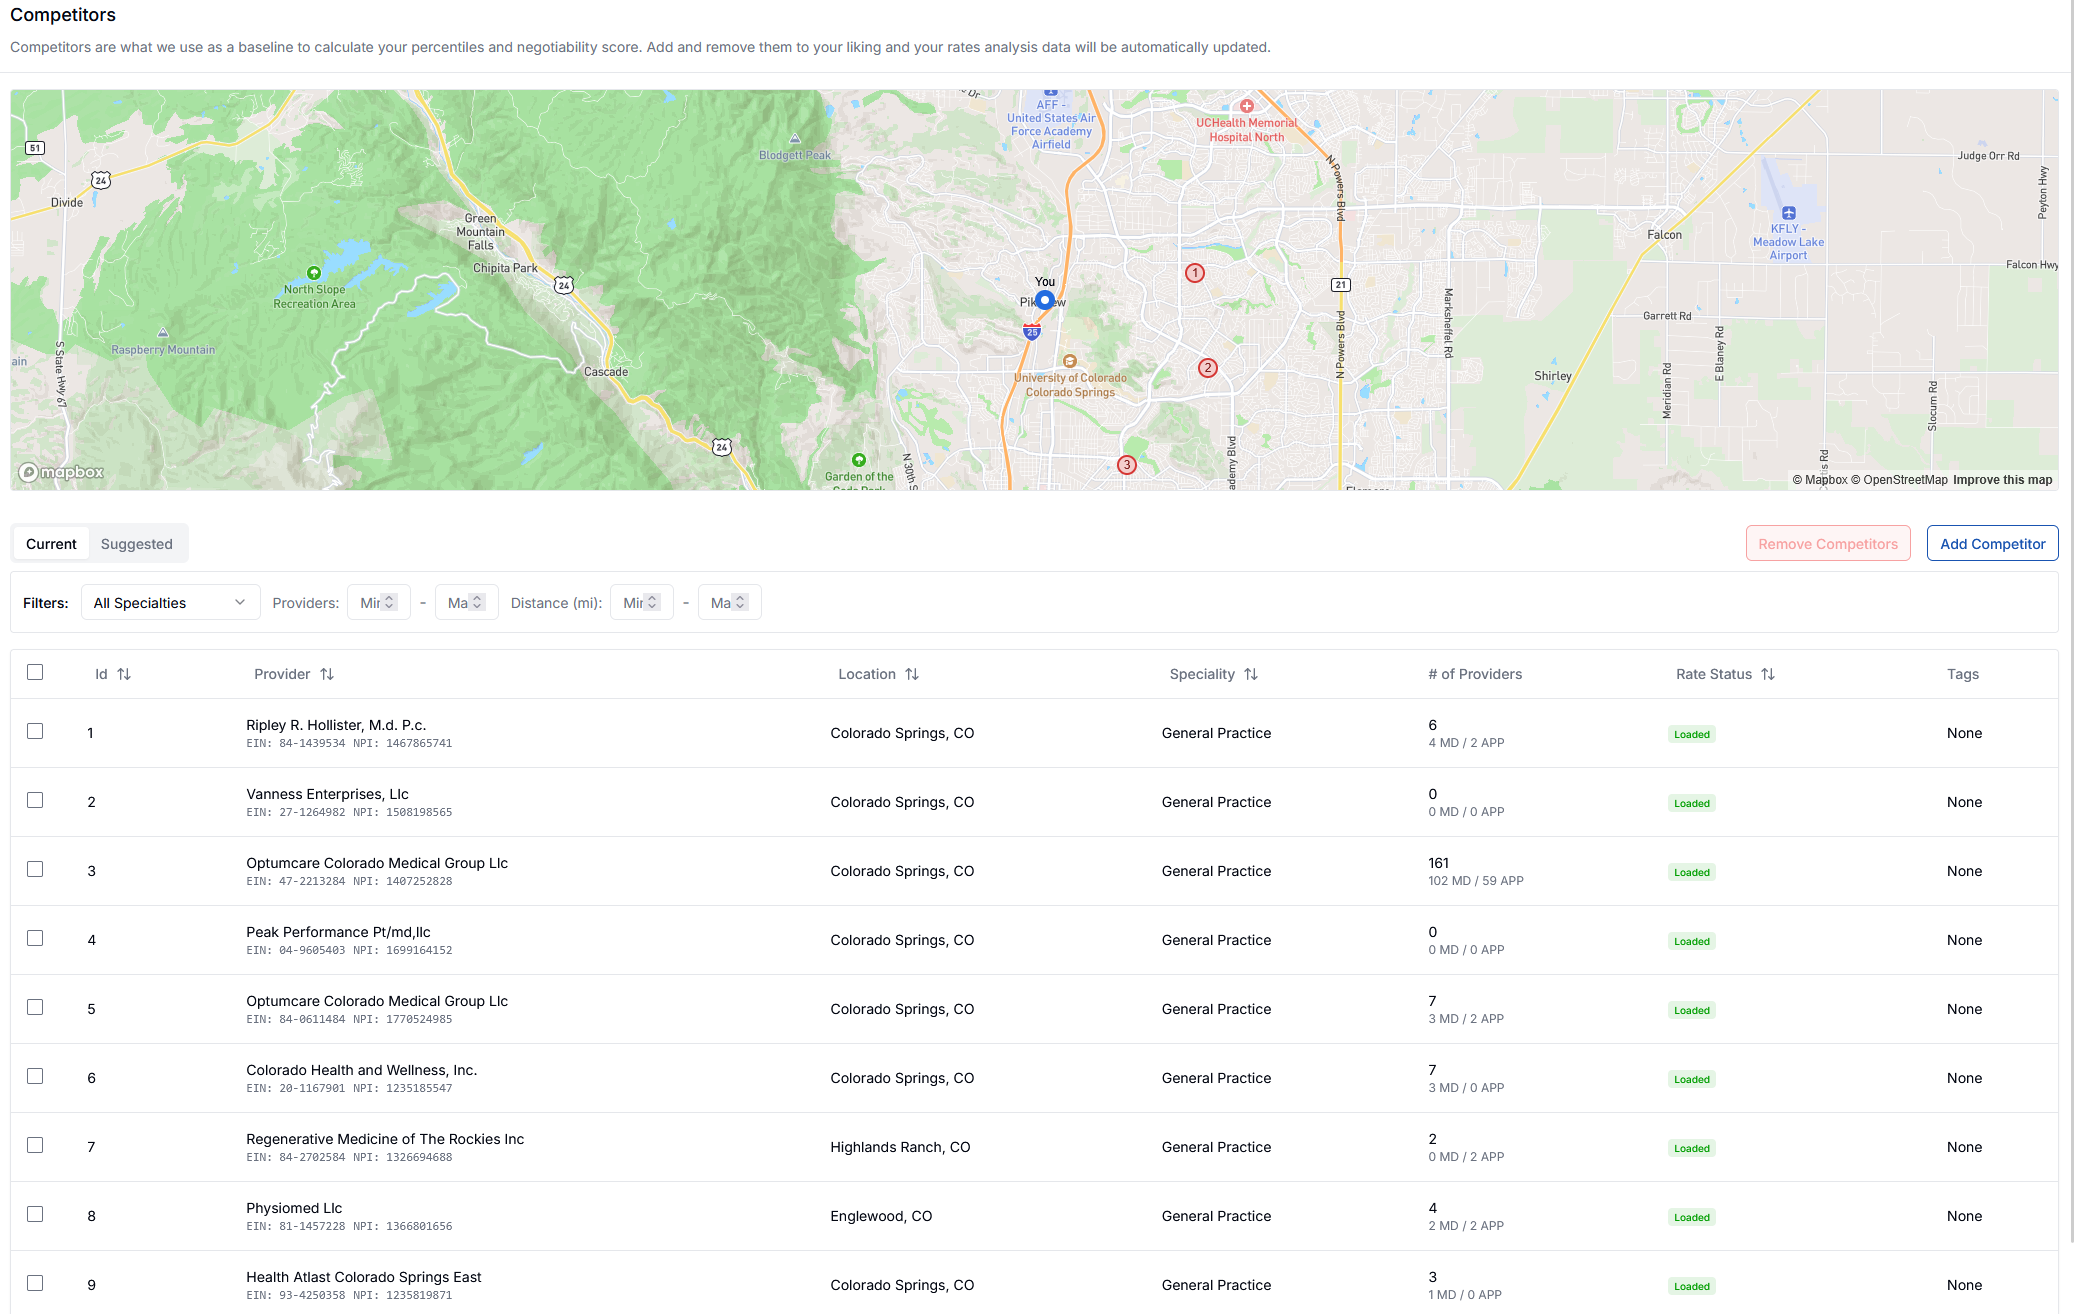Sort by Speciality column arrows
This screenshot has width=2074, height=1314.
click(x=1251, y=674)
